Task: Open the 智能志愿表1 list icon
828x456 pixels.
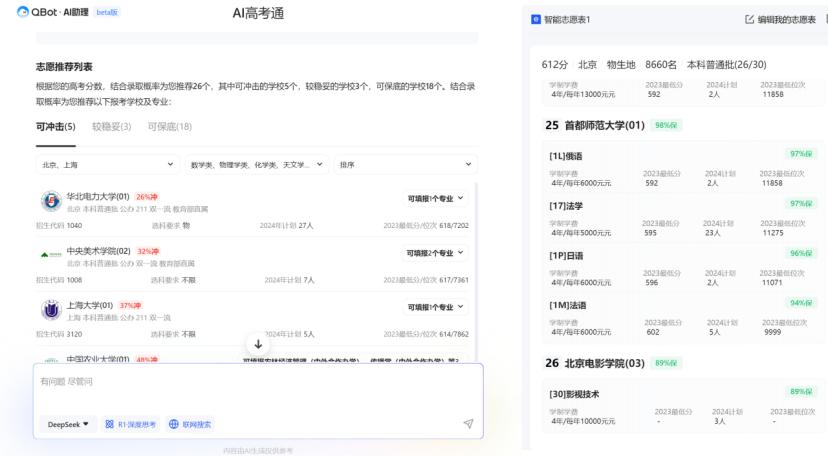Action: tap(535, 20)
